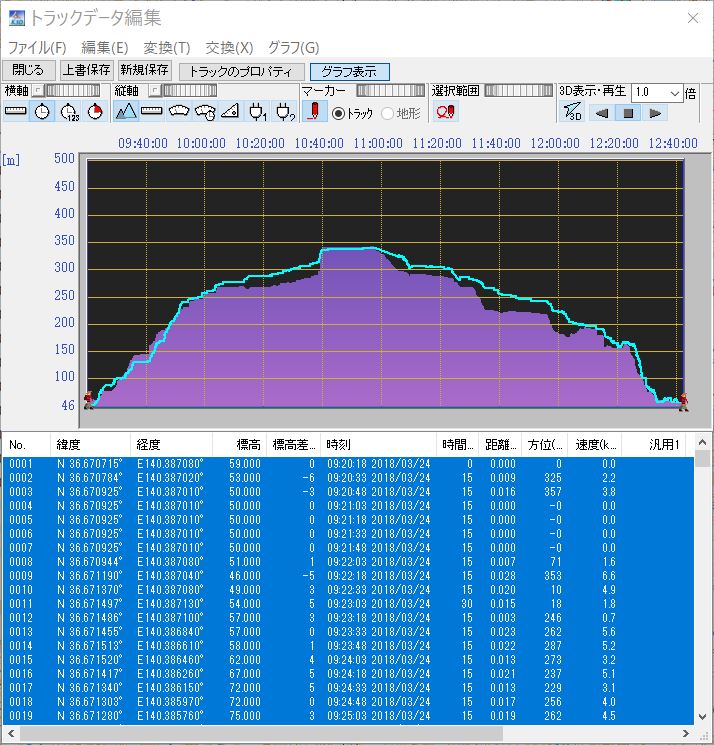Select distance ruler icon for horizontal axis
714x745 pixels.
point(16,112)
